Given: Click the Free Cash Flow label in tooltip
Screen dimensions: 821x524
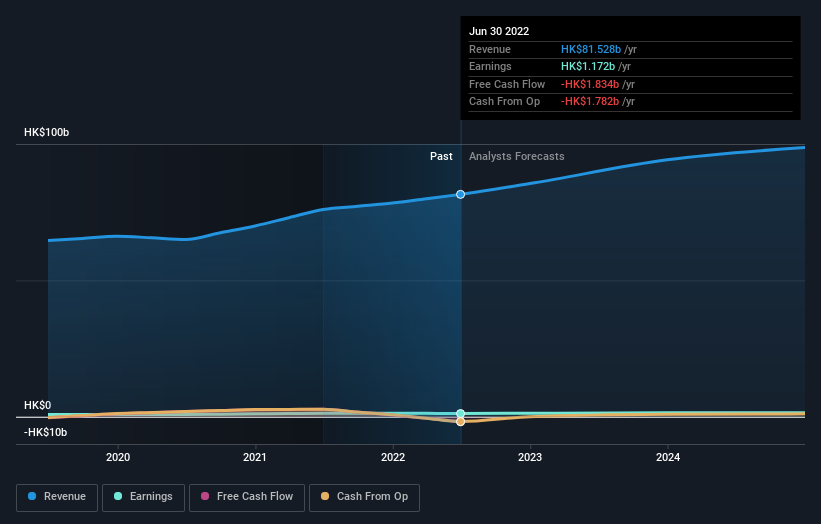Looking at the screenshot, I should point(507,84).
